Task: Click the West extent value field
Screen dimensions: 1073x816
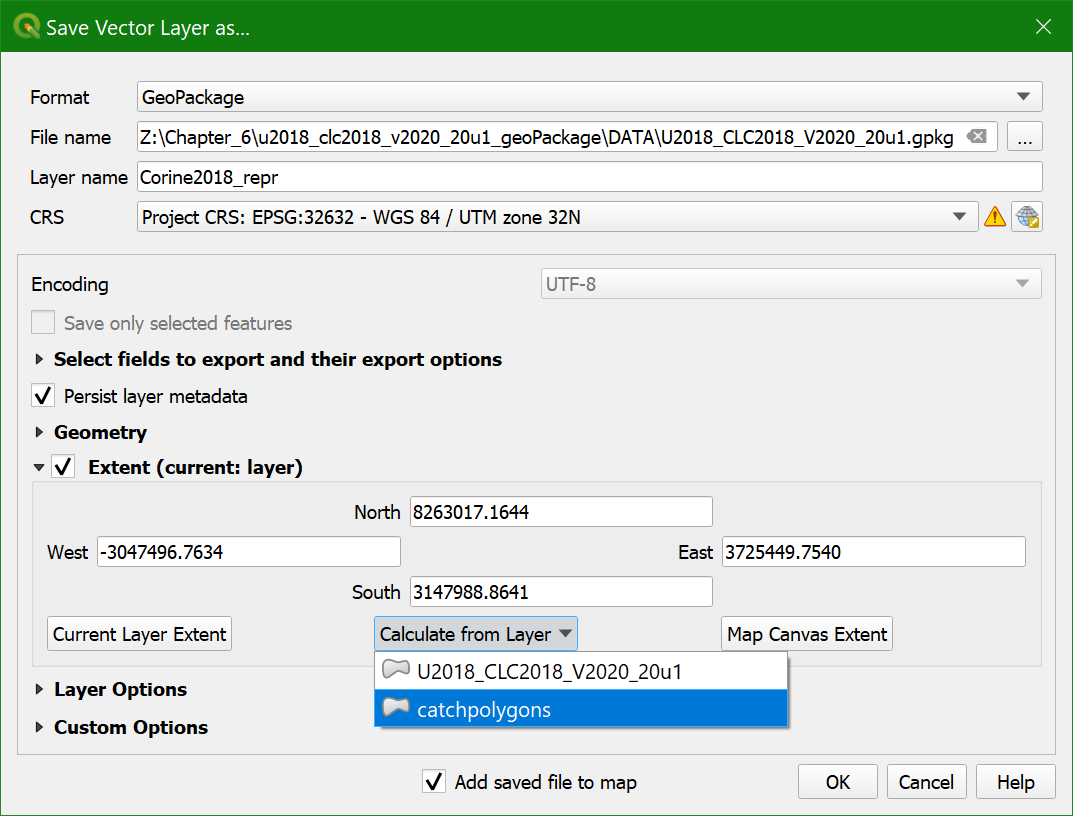Action: point(248,551)
